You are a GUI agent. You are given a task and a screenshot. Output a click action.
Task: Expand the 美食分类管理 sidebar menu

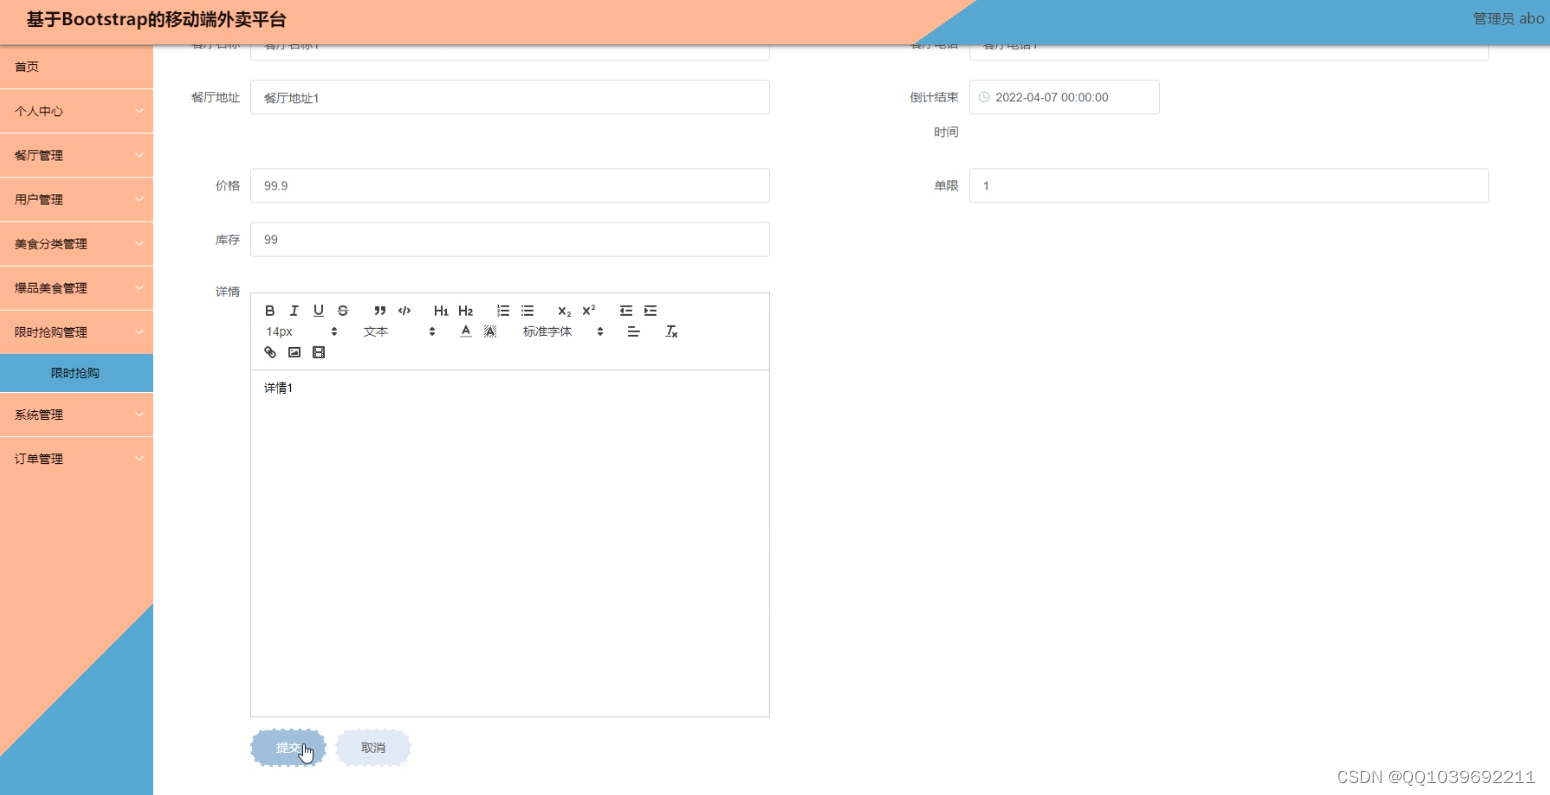[x=76, y=244]
